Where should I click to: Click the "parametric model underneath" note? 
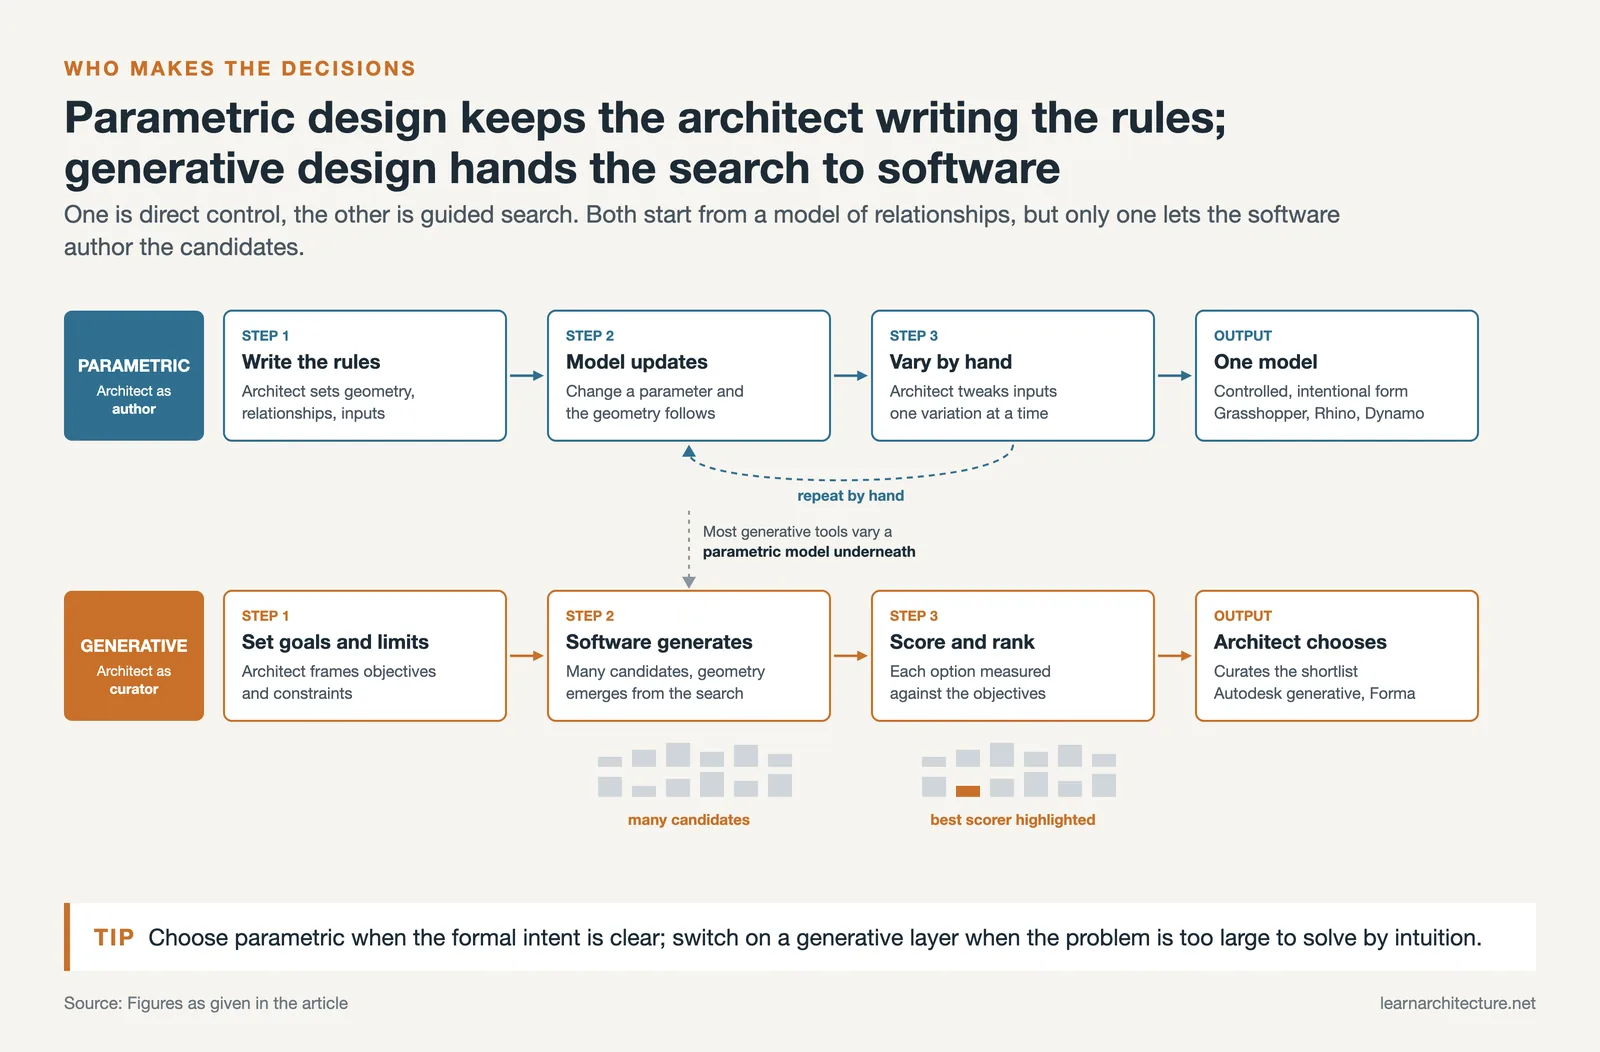(x=809, y=552)
